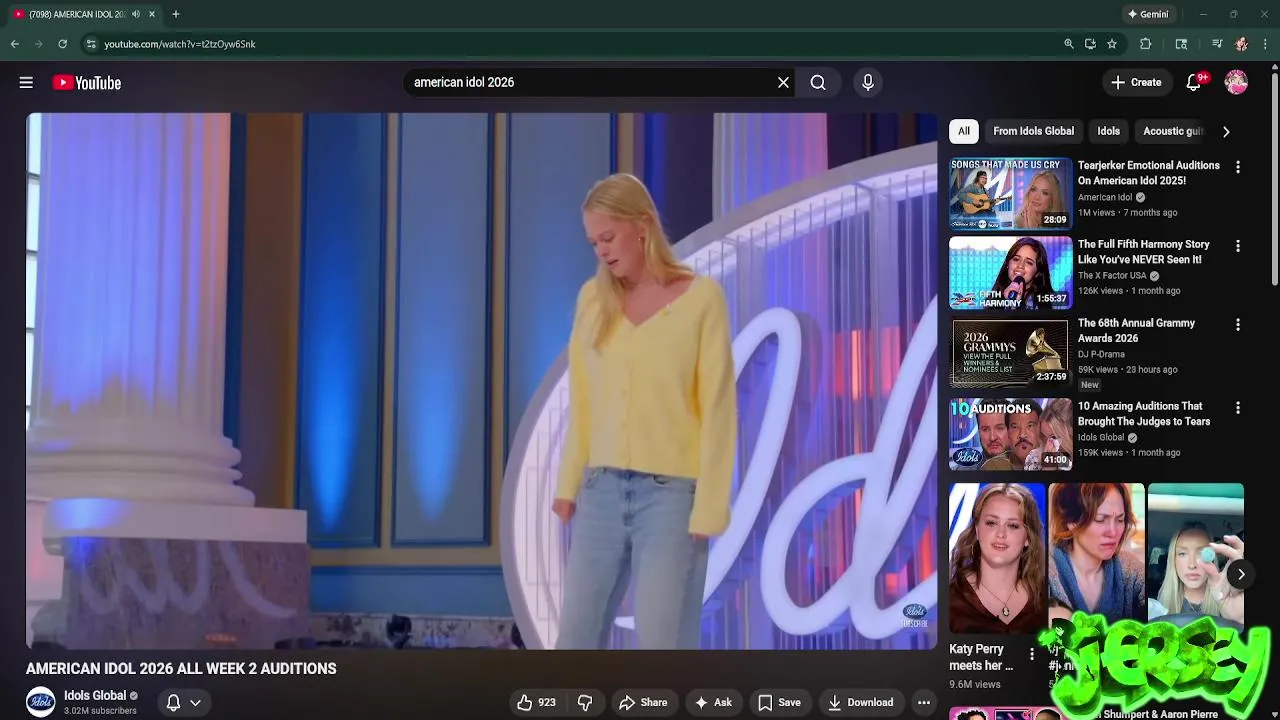Screen dimensions: 1280x720
Task: Open Tearjerker Emotional Auditions title link
Action: coord(1148,173)
